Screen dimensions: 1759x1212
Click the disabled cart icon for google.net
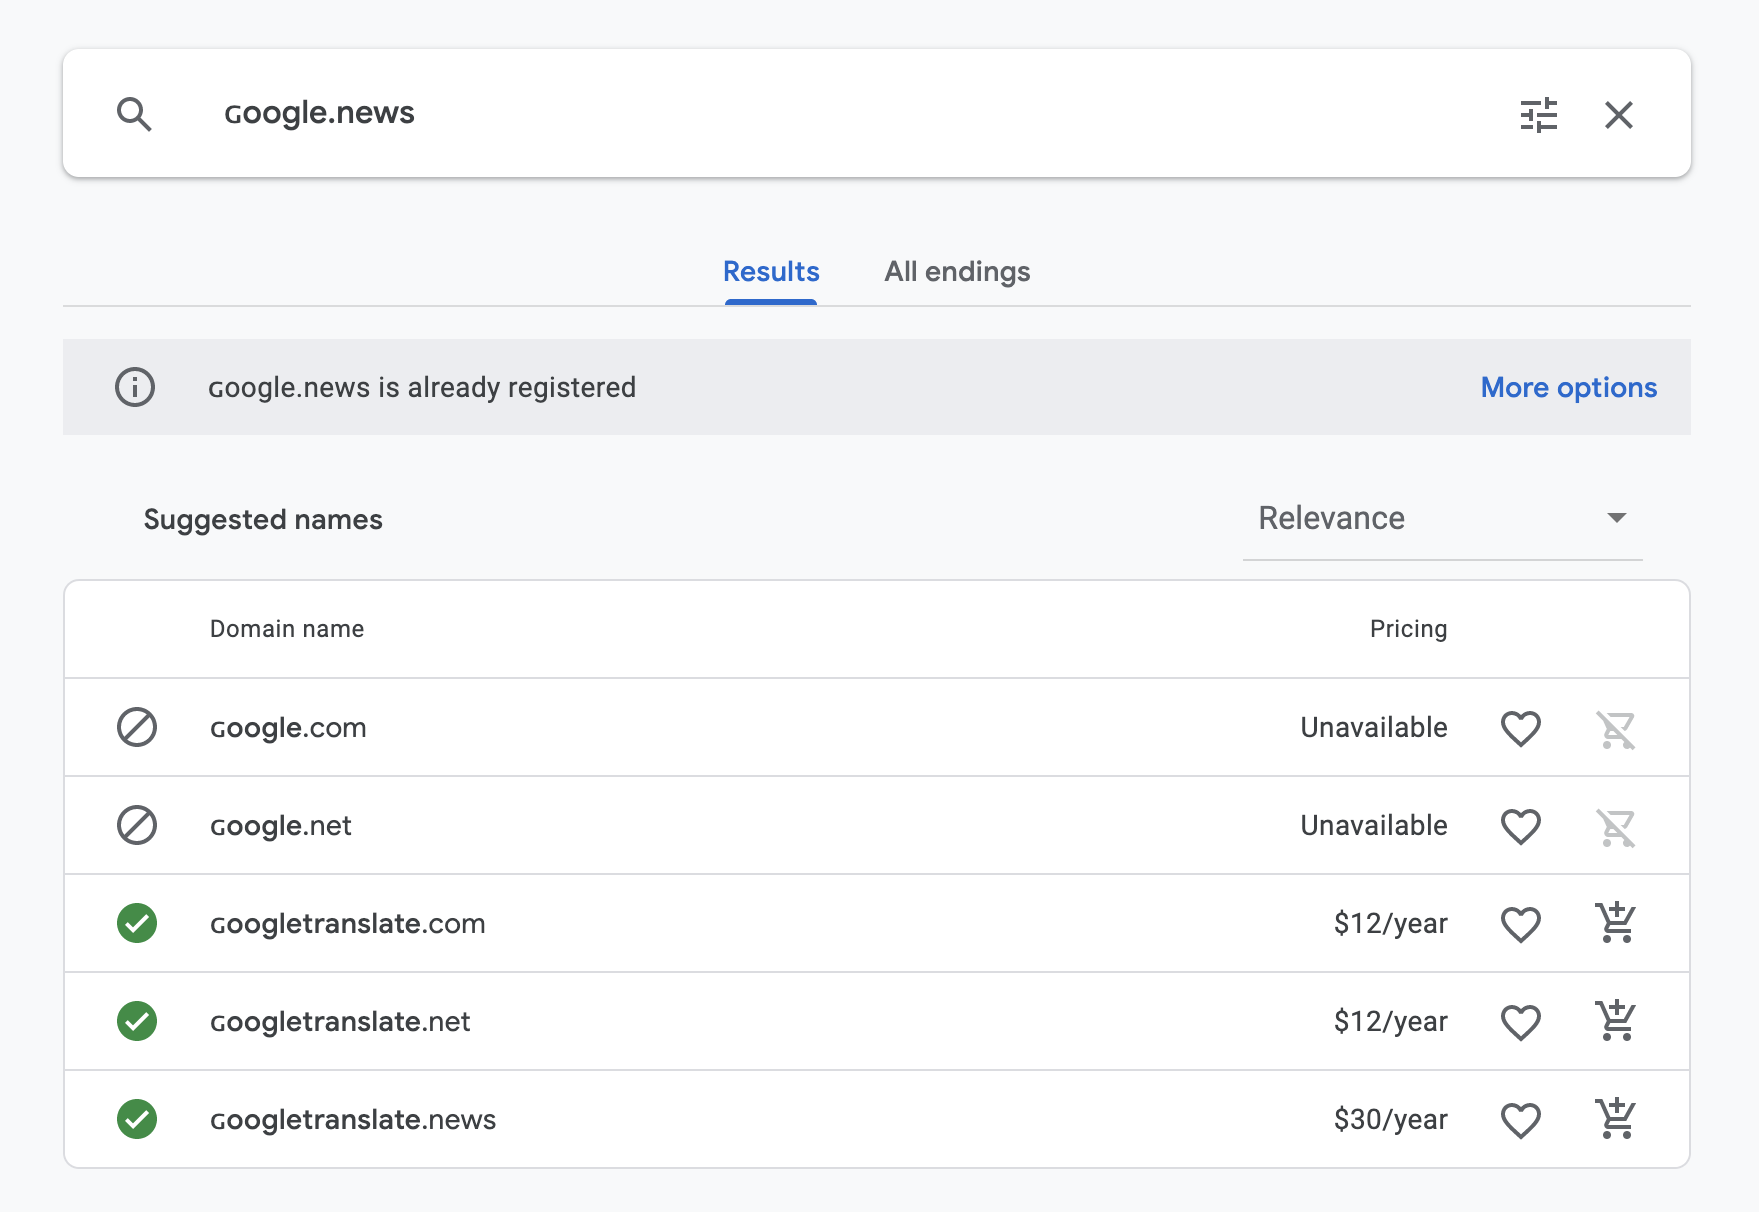tap(1615, 827)
